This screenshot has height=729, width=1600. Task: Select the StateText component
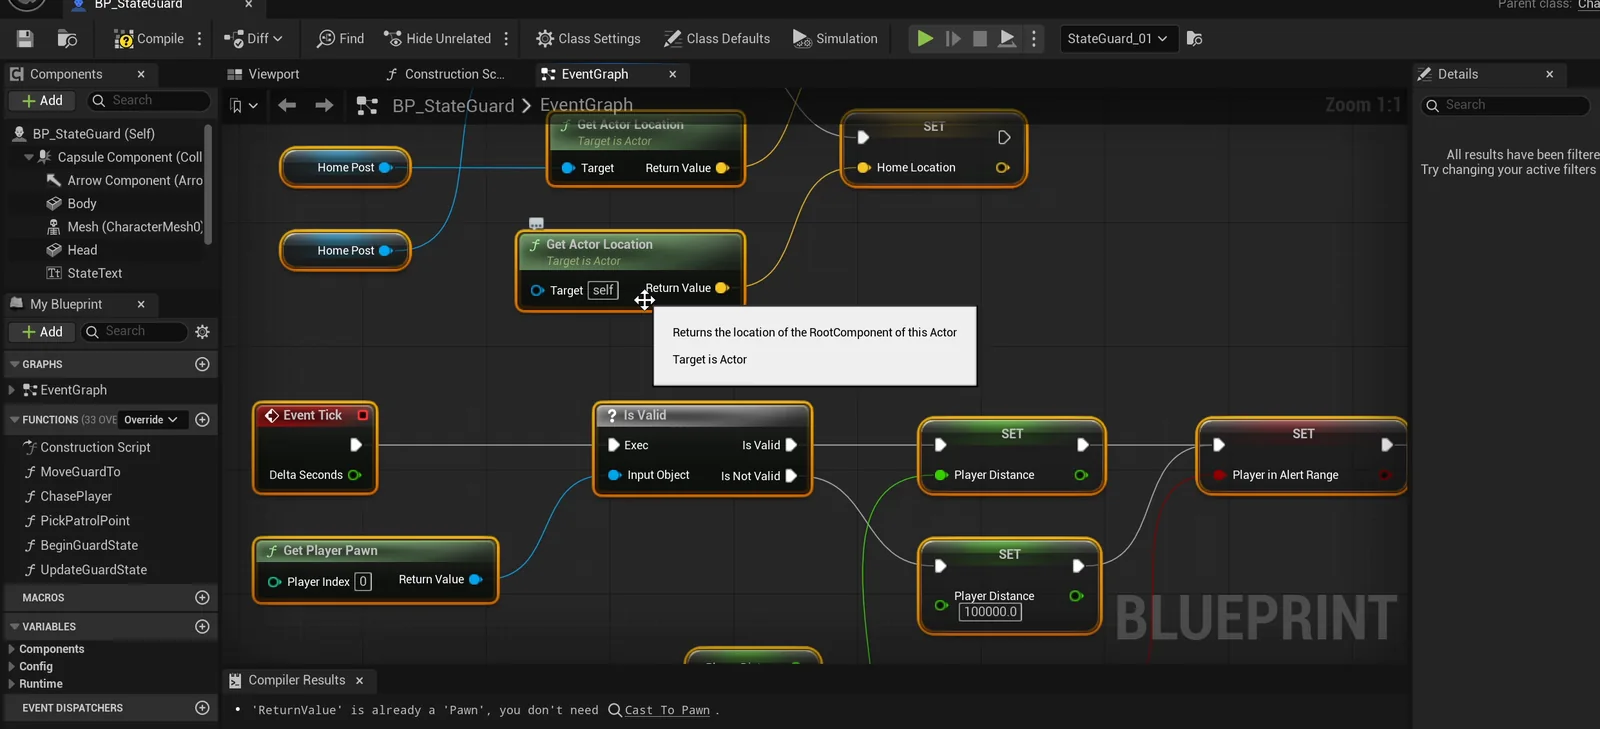coord(84,273)
